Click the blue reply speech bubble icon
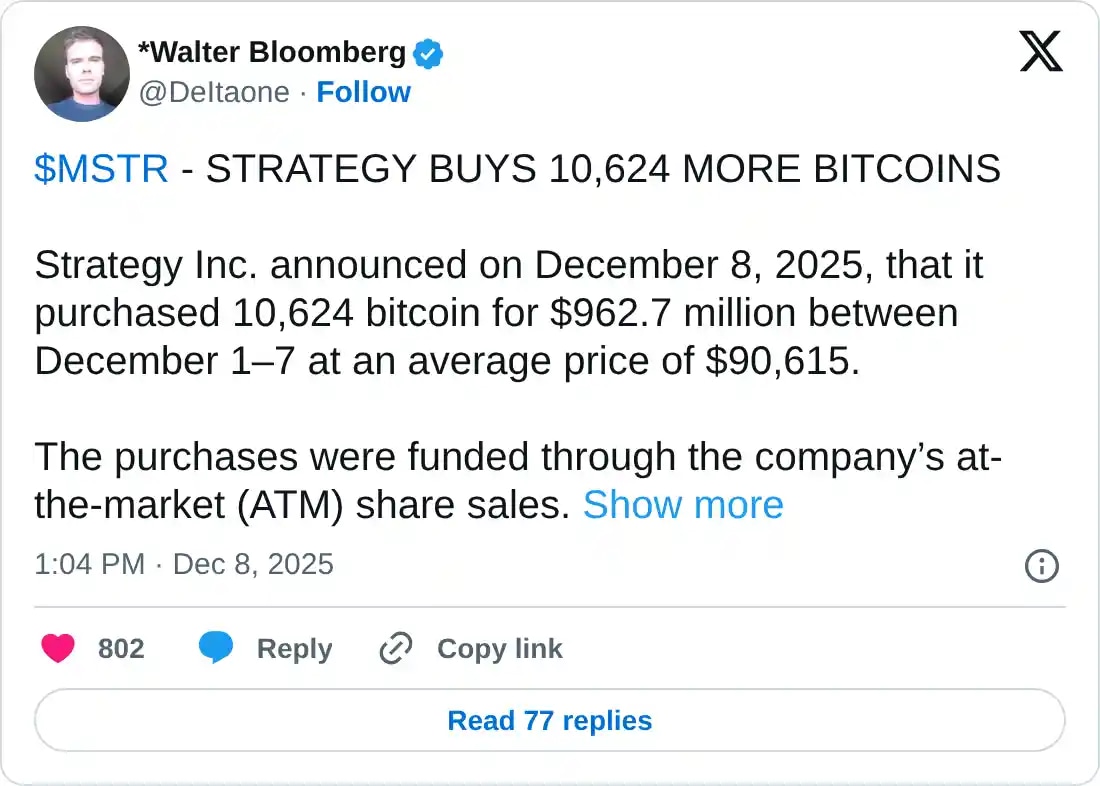 (216, 648)
